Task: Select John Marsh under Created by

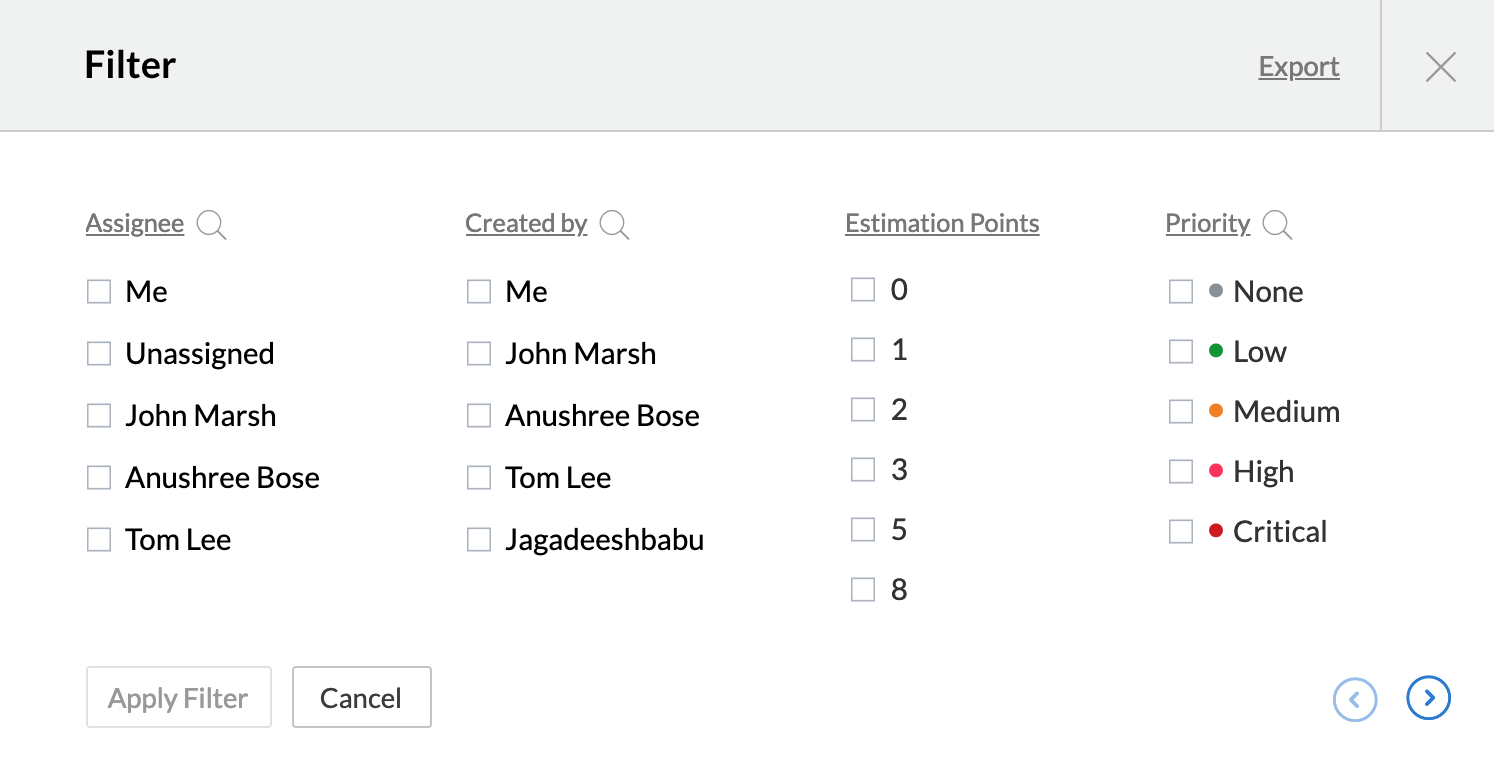Action: [x=479, y=354]
